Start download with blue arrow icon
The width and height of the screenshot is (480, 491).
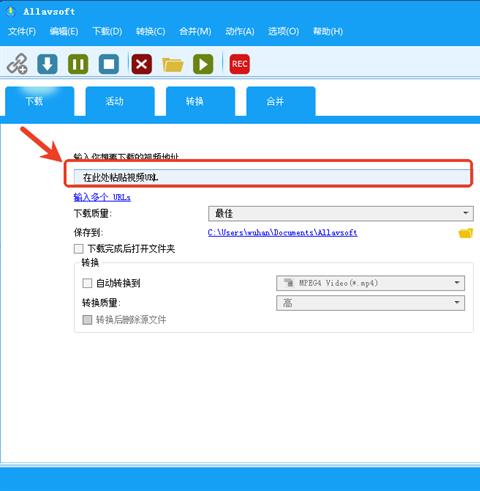(47, 64)
